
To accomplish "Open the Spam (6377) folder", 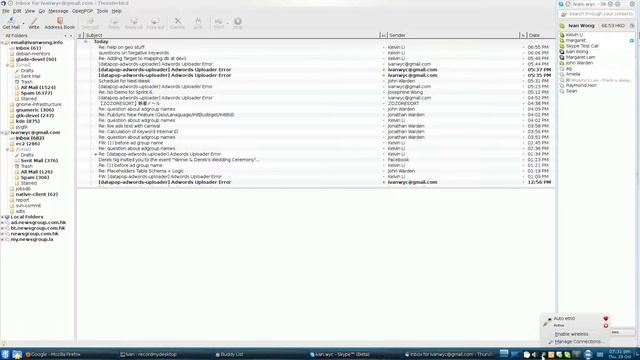I will tap(36, 93).
